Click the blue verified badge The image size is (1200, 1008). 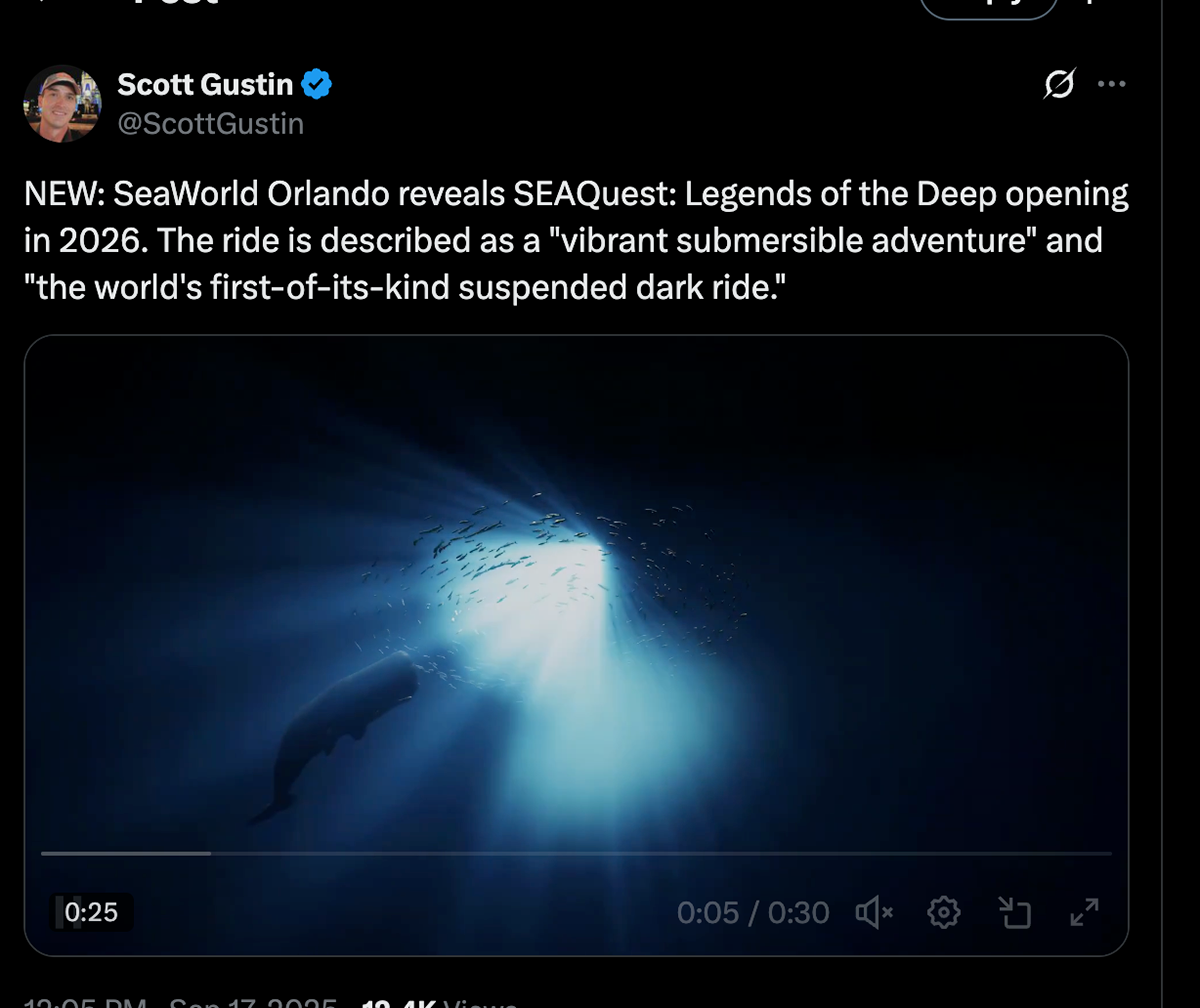(316, 86)
